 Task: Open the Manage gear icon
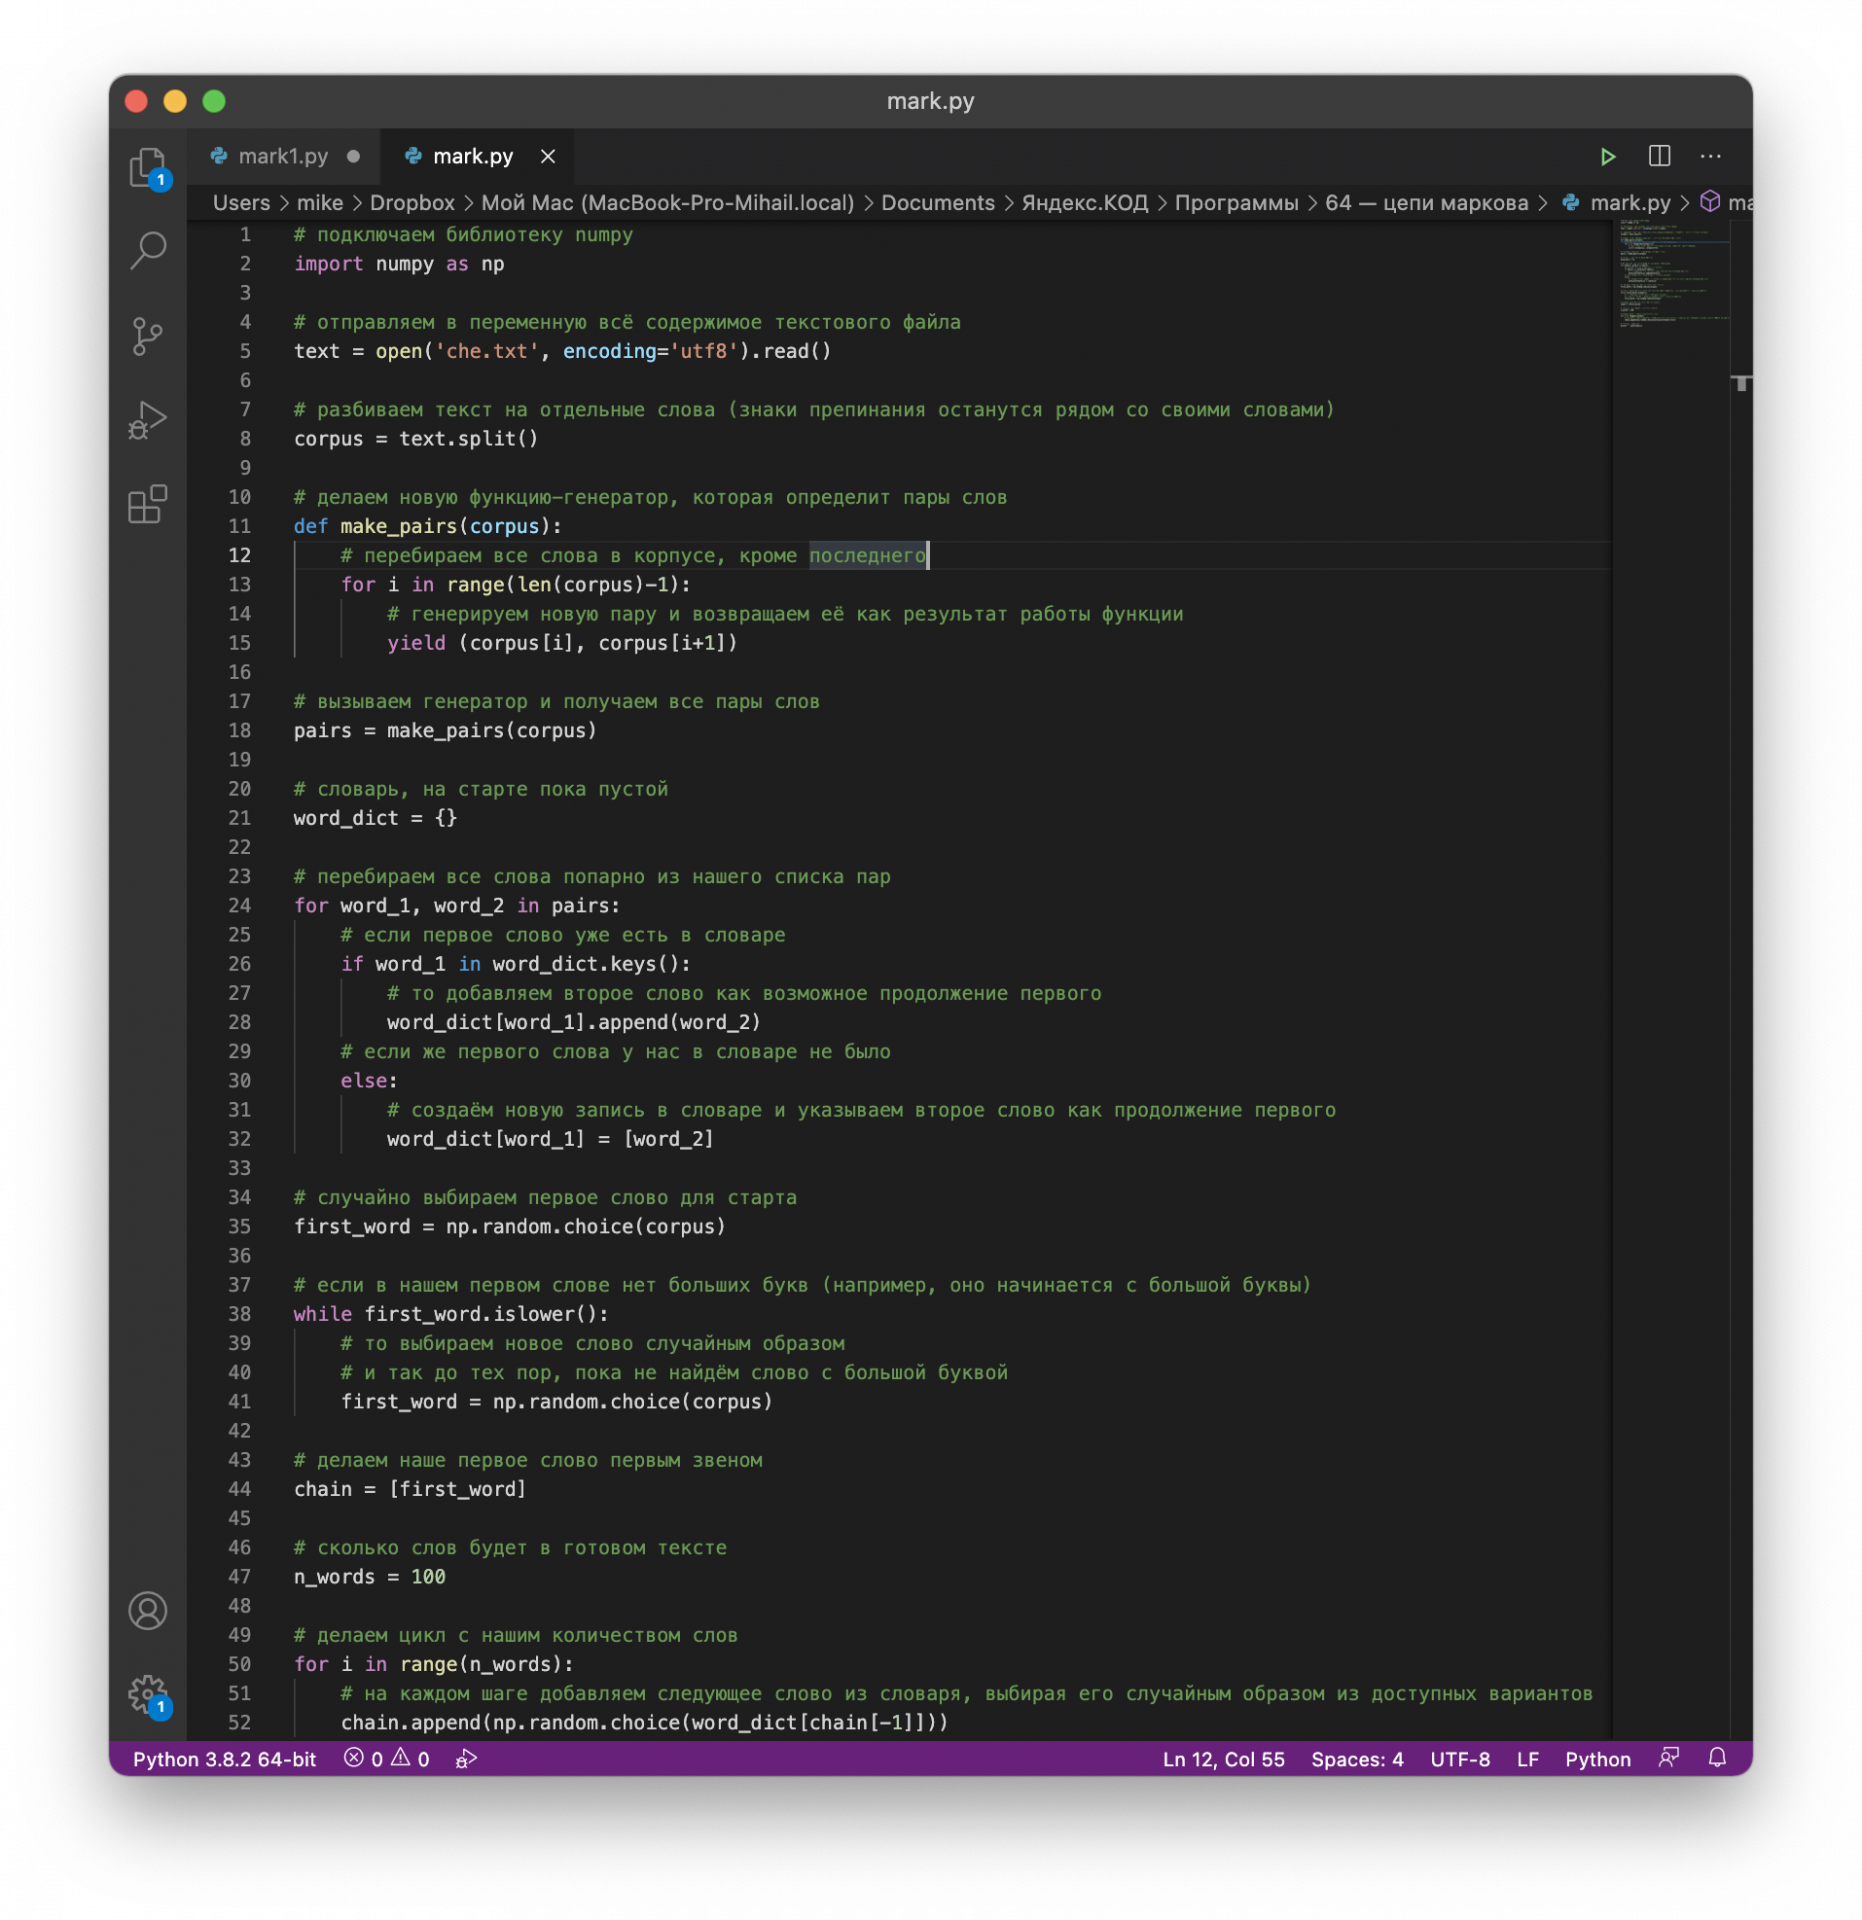(148, 1694)
